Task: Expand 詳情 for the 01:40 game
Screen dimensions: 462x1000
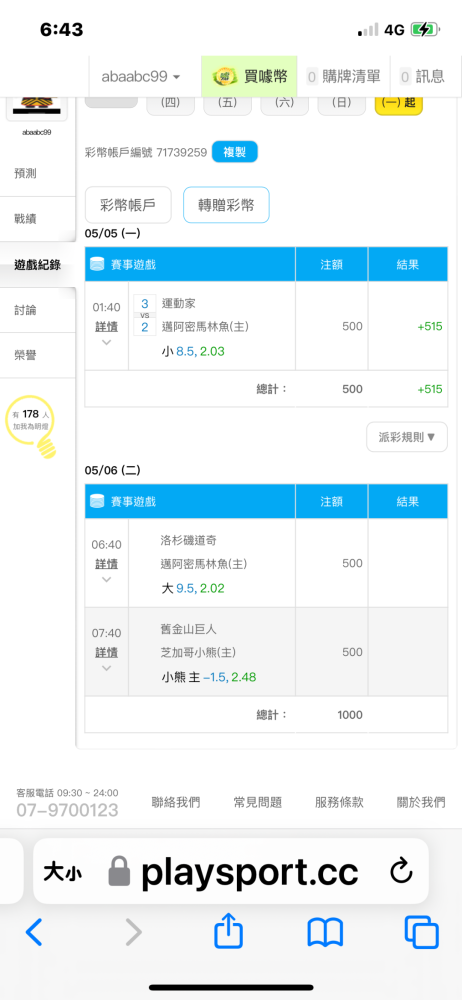Action: pyautogui.click(x=107, y=333)
